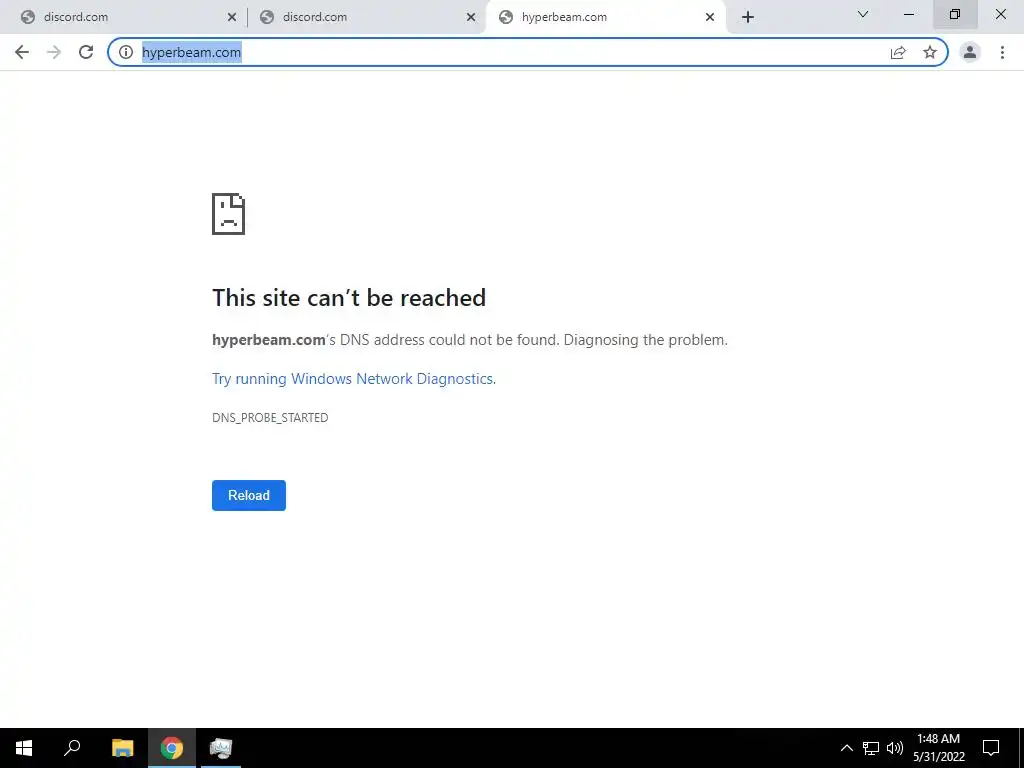Screen dimensions: 1024x768
Task: Open Try running Windows Network Diagnostics link
Action: point(354,379)
